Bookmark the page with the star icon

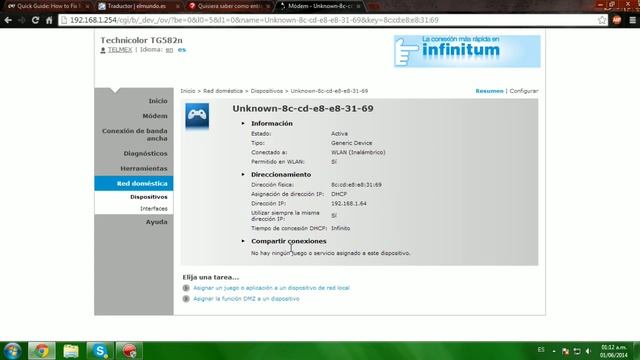(602, 20)
